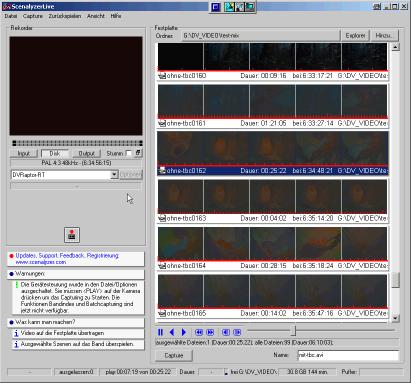Image resolution: width=411 pixels, height=383 pixels.
Task: Open the www.scenalyzer.com link
Action: [41, 262]
